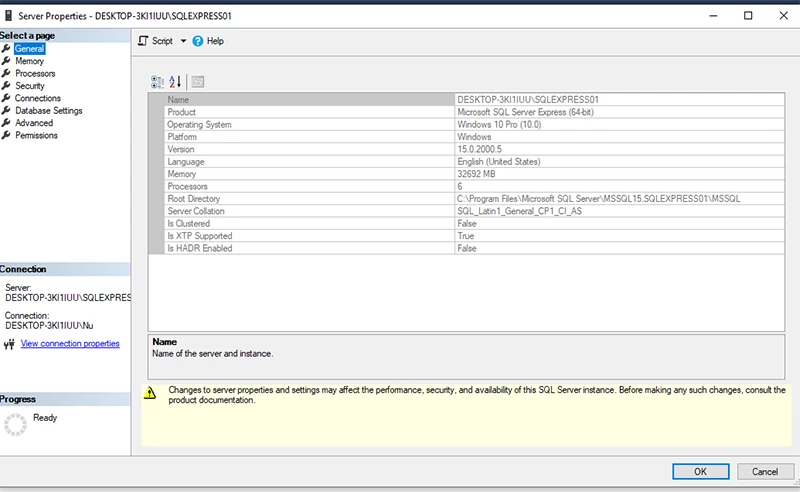Click the Property Pages icon
The height and width of the screenshot is (492, 800).
pos(198,82)
